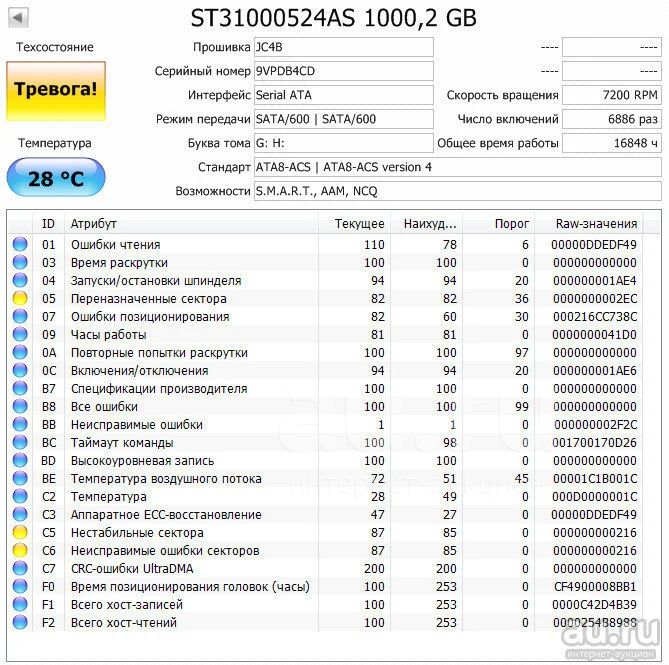Click status icon for Температура воздушного потока

pos(20,478)
